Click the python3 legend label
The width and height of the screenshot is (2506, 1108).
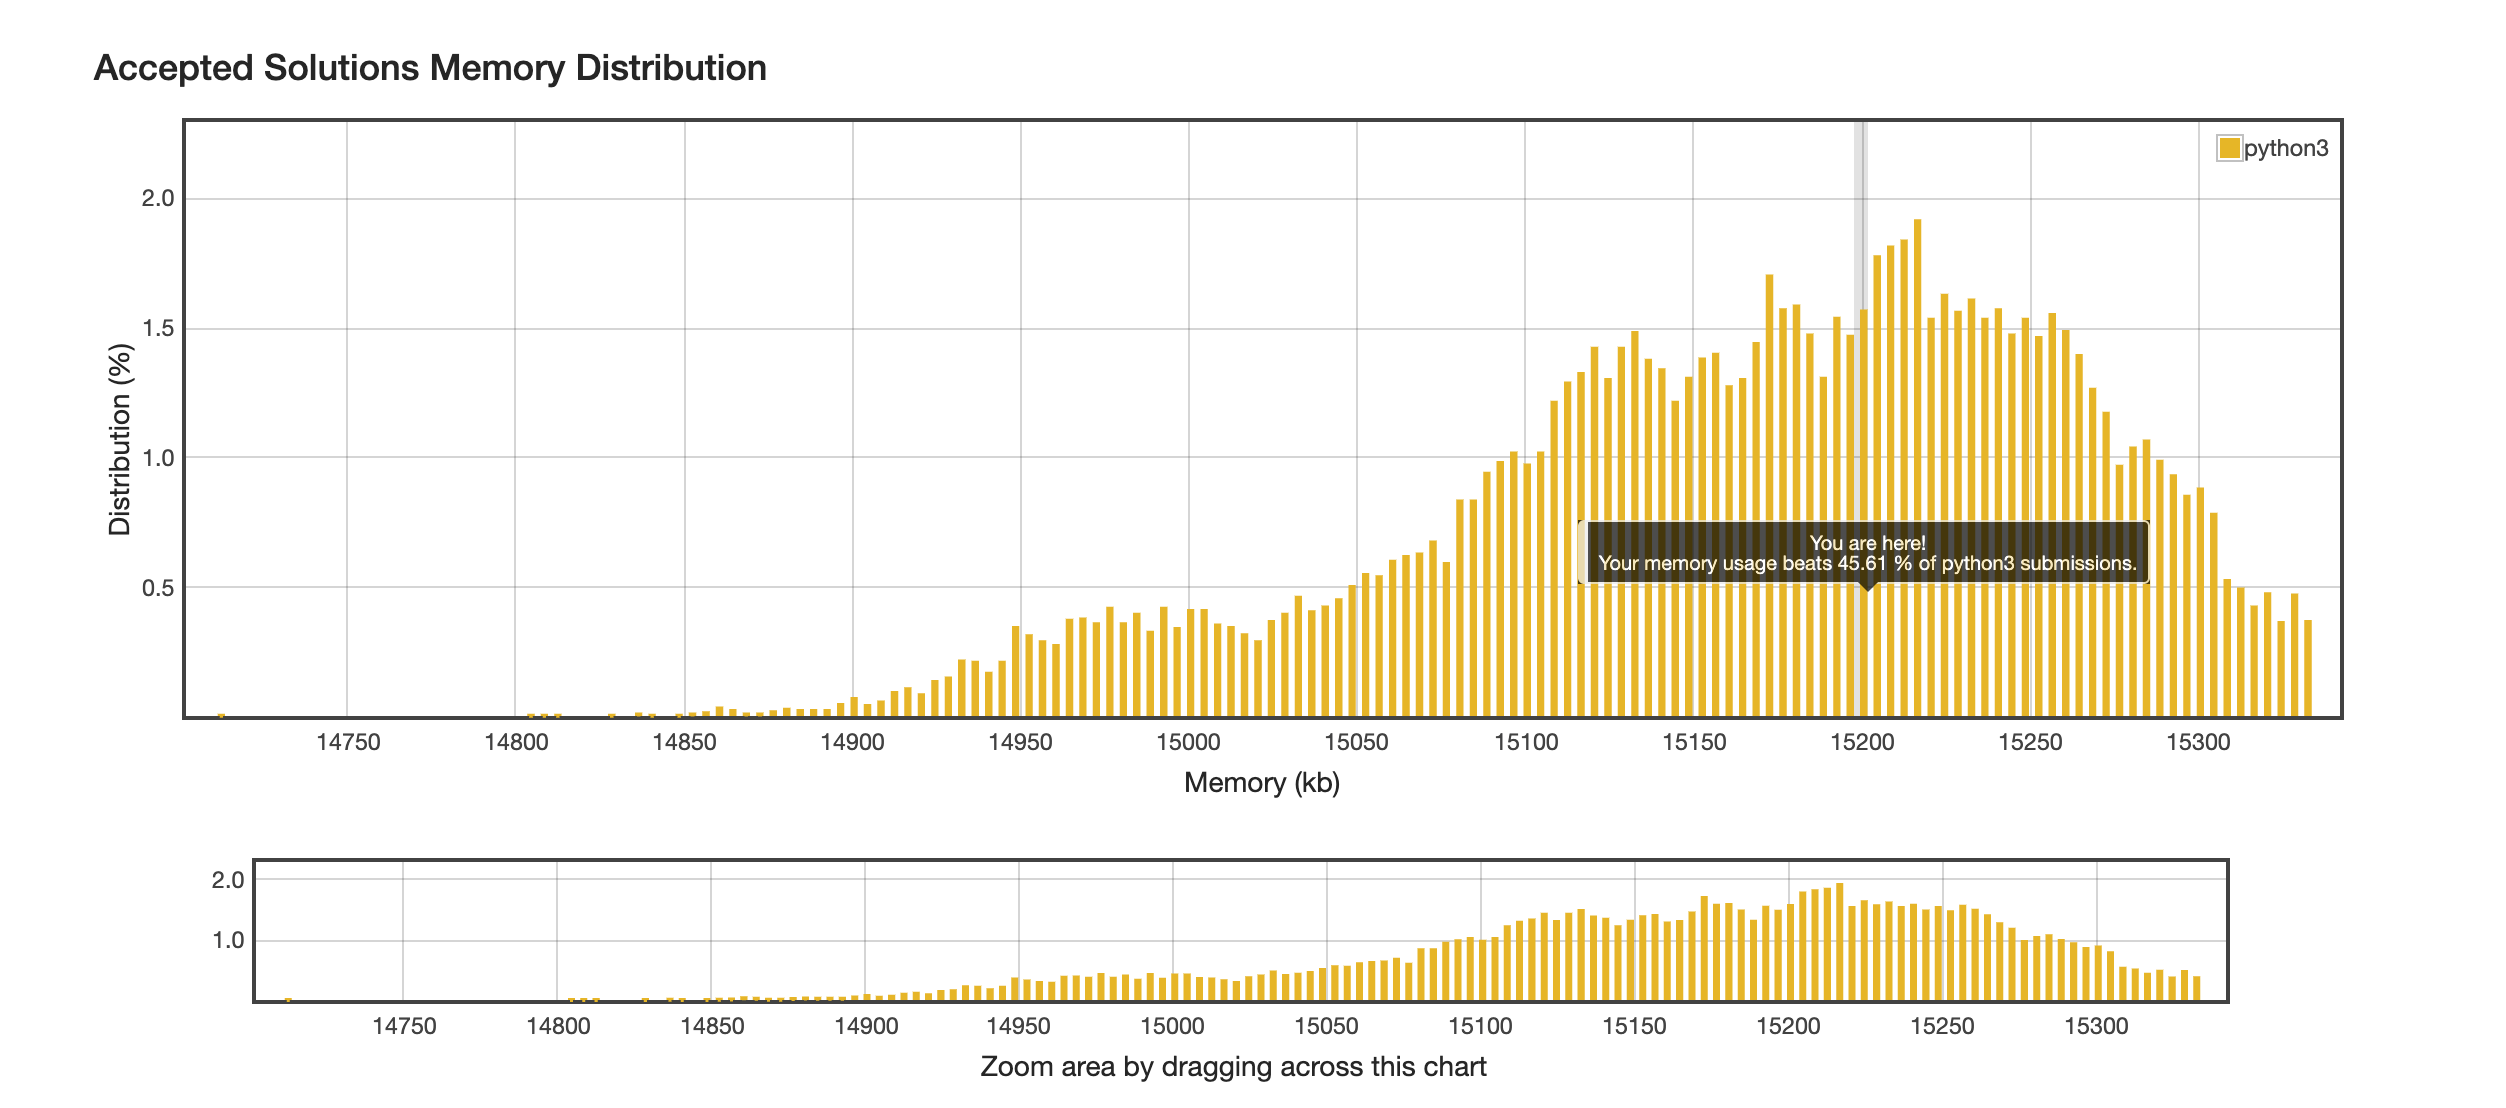[x=2286, y=149]
